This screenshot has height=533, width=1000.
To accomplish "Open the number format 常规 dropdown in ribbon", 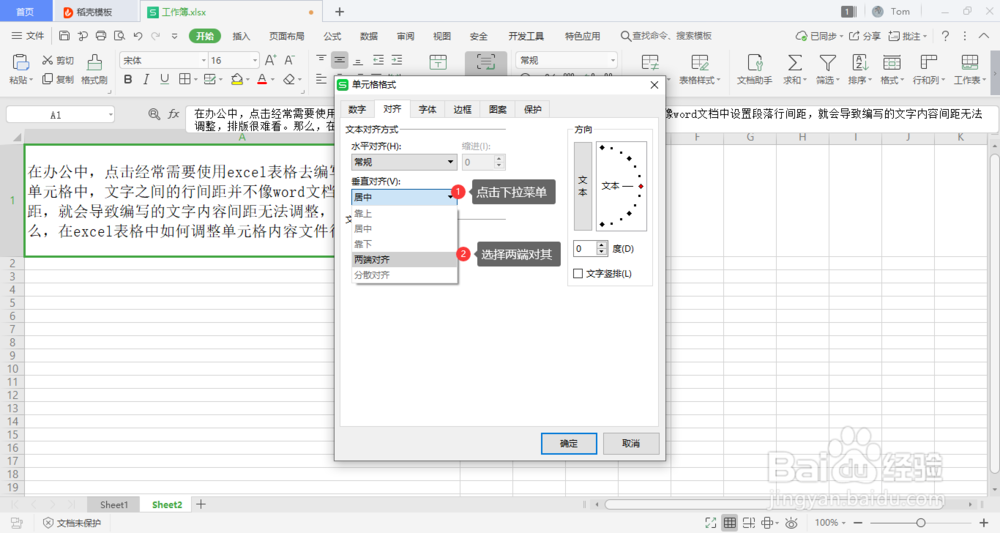I will point(612,60).
